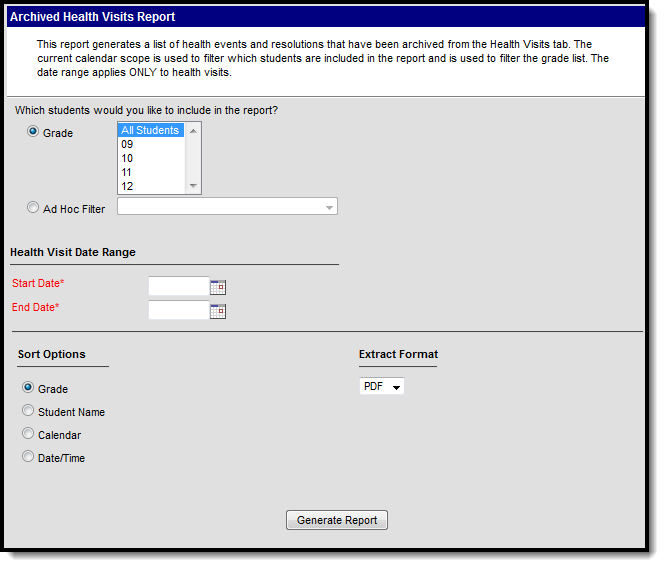664x567 pixels.
Task: Select grade 09 in the list
Action: click(x=151, y=144)
